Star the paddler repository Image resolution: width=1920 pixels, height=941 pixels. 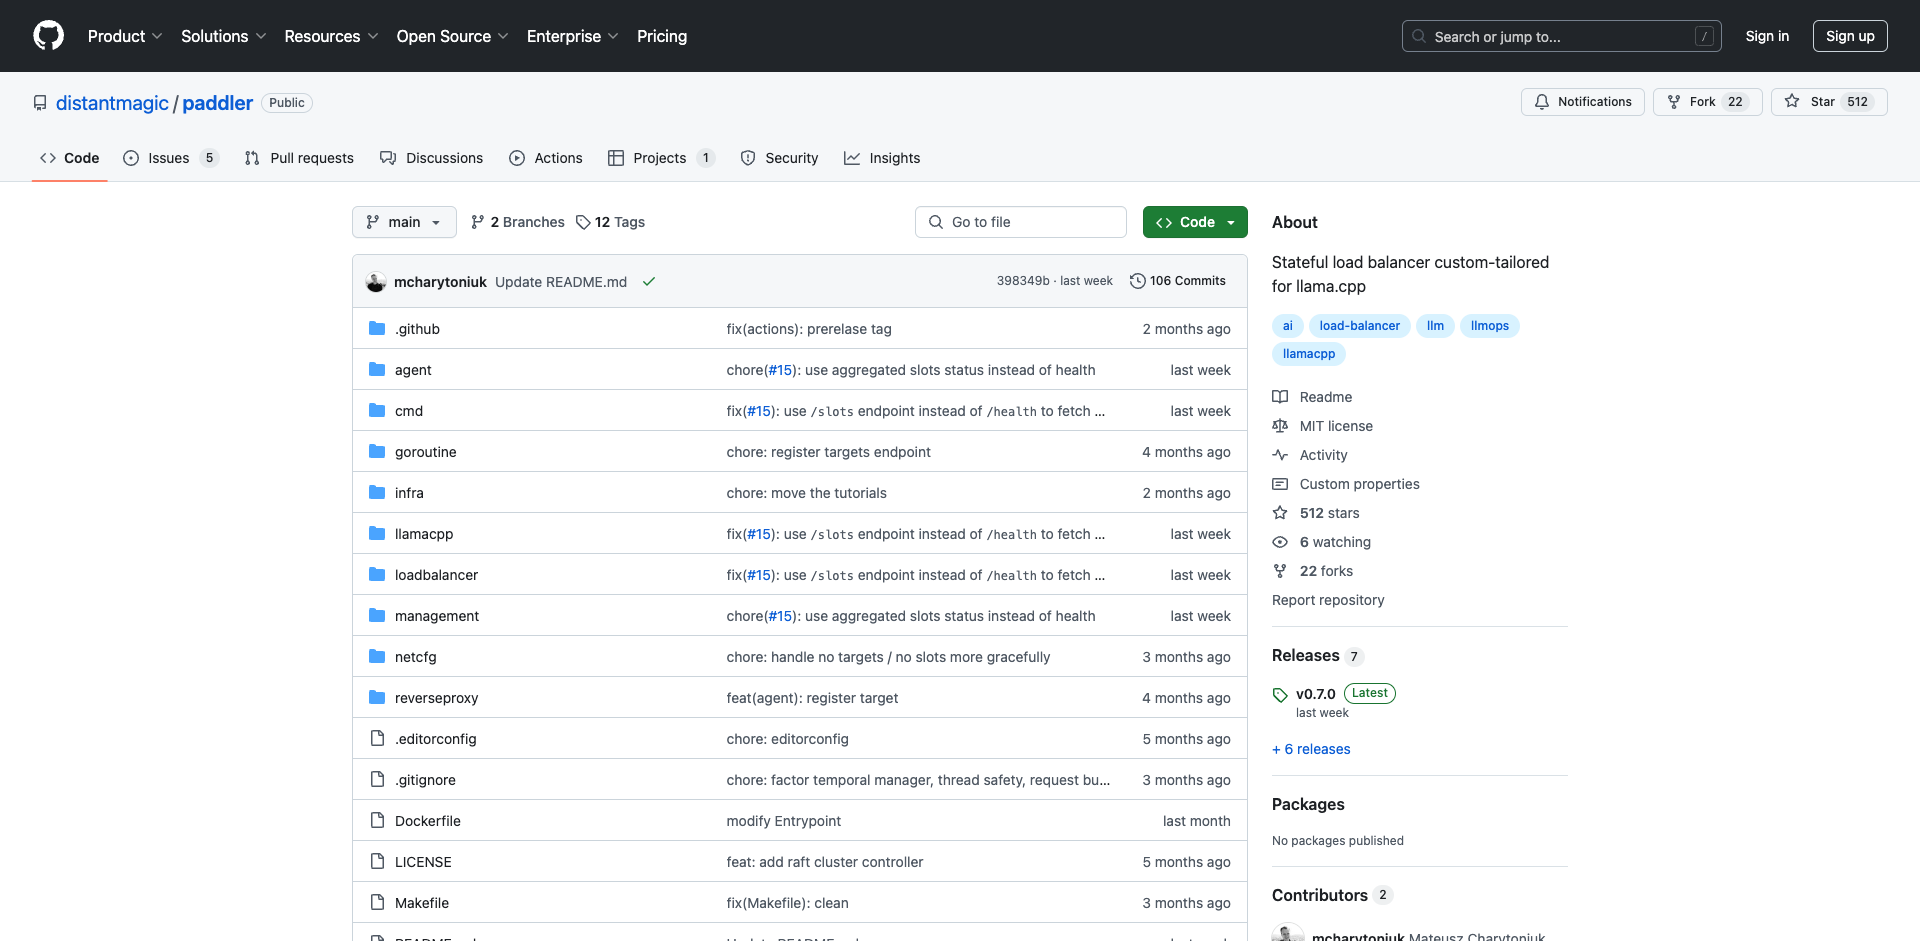[1829, 102]
